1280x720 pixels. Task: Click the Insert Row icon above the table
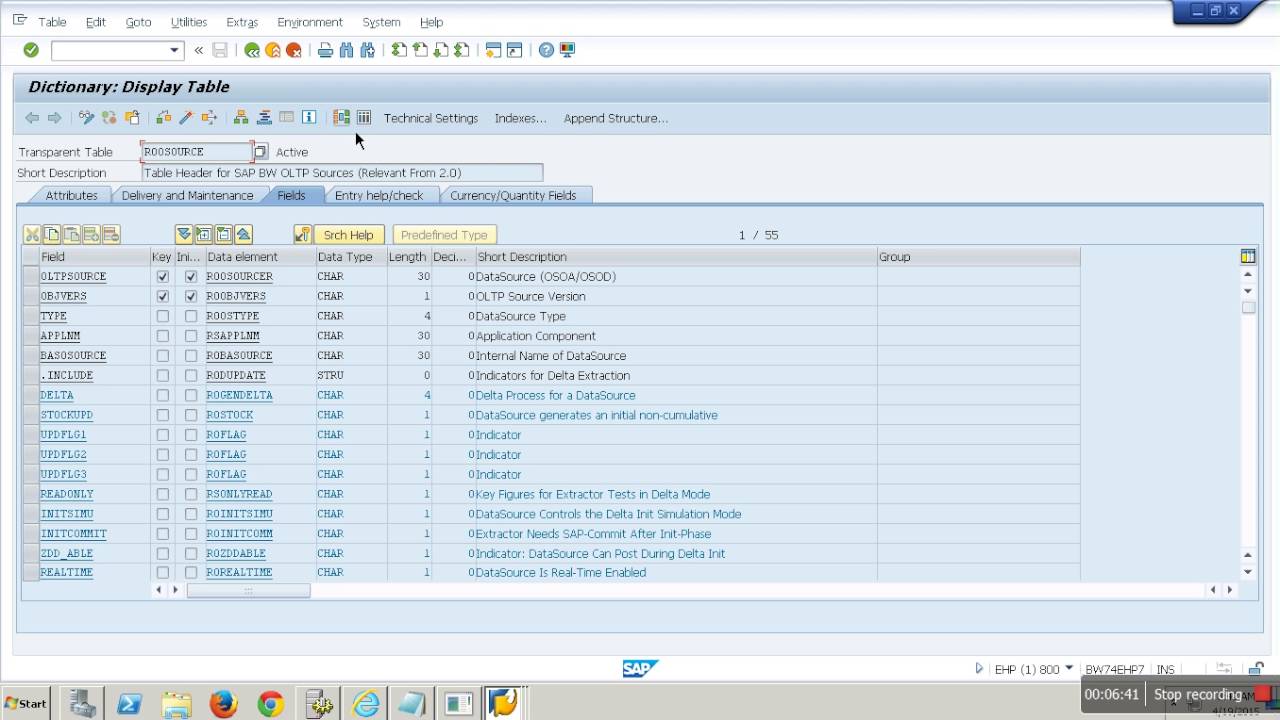point(91,235)
